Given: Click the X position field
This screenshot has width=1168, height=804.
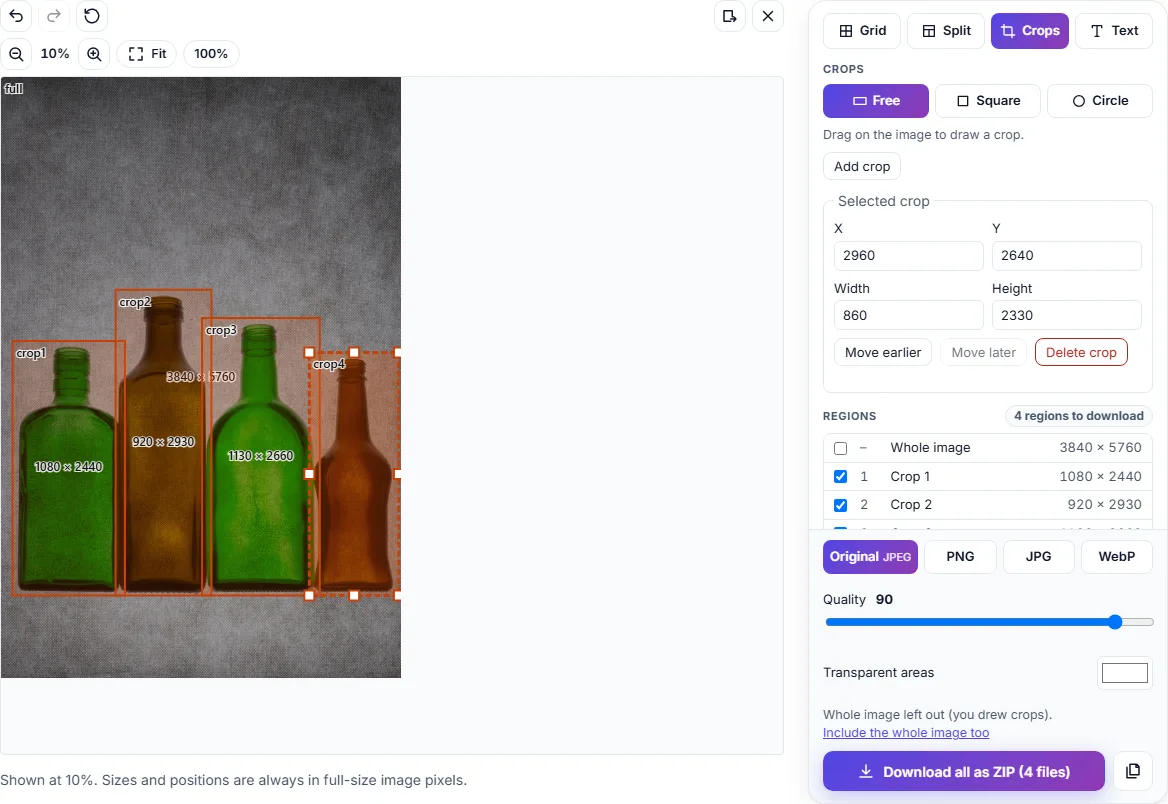Looking at the screenshot, I should click(x=909, y=256).
